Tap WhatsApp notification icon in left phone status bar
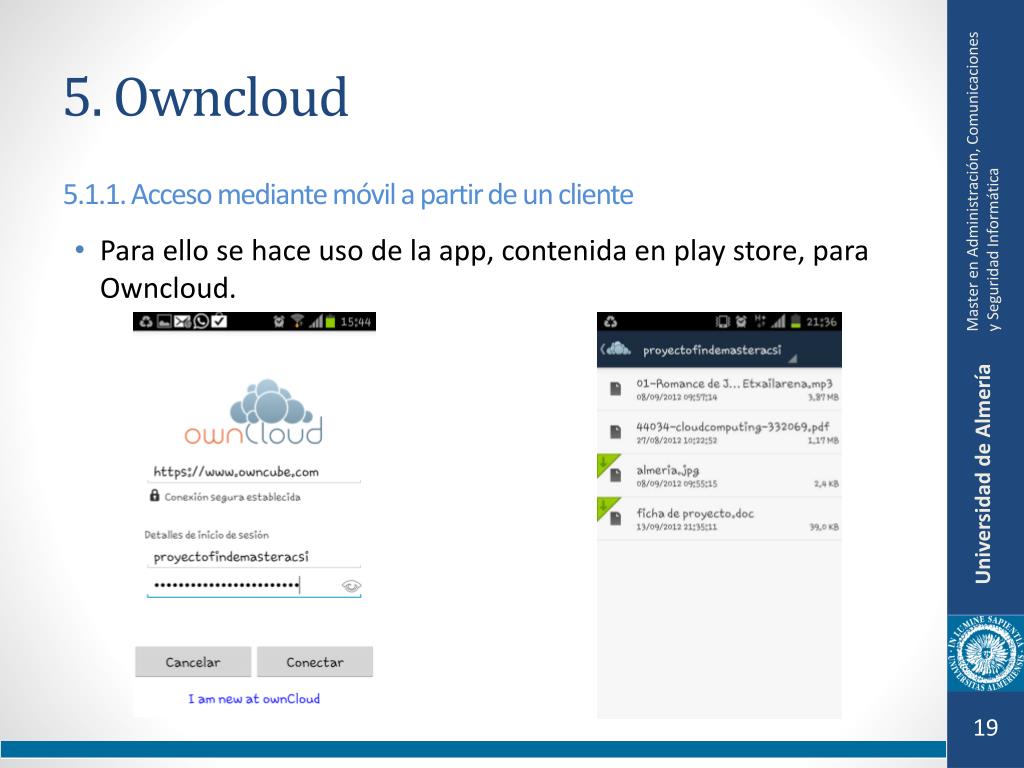 [x=201, y=321]
